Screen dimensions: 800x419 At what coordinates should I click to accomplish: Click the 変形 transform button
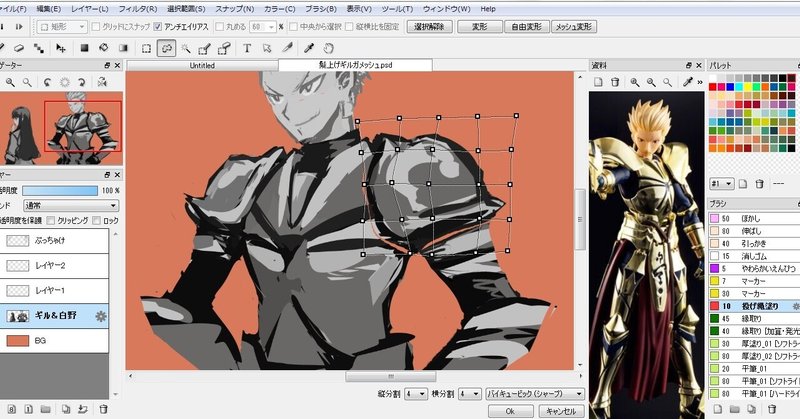pos(480,27)
